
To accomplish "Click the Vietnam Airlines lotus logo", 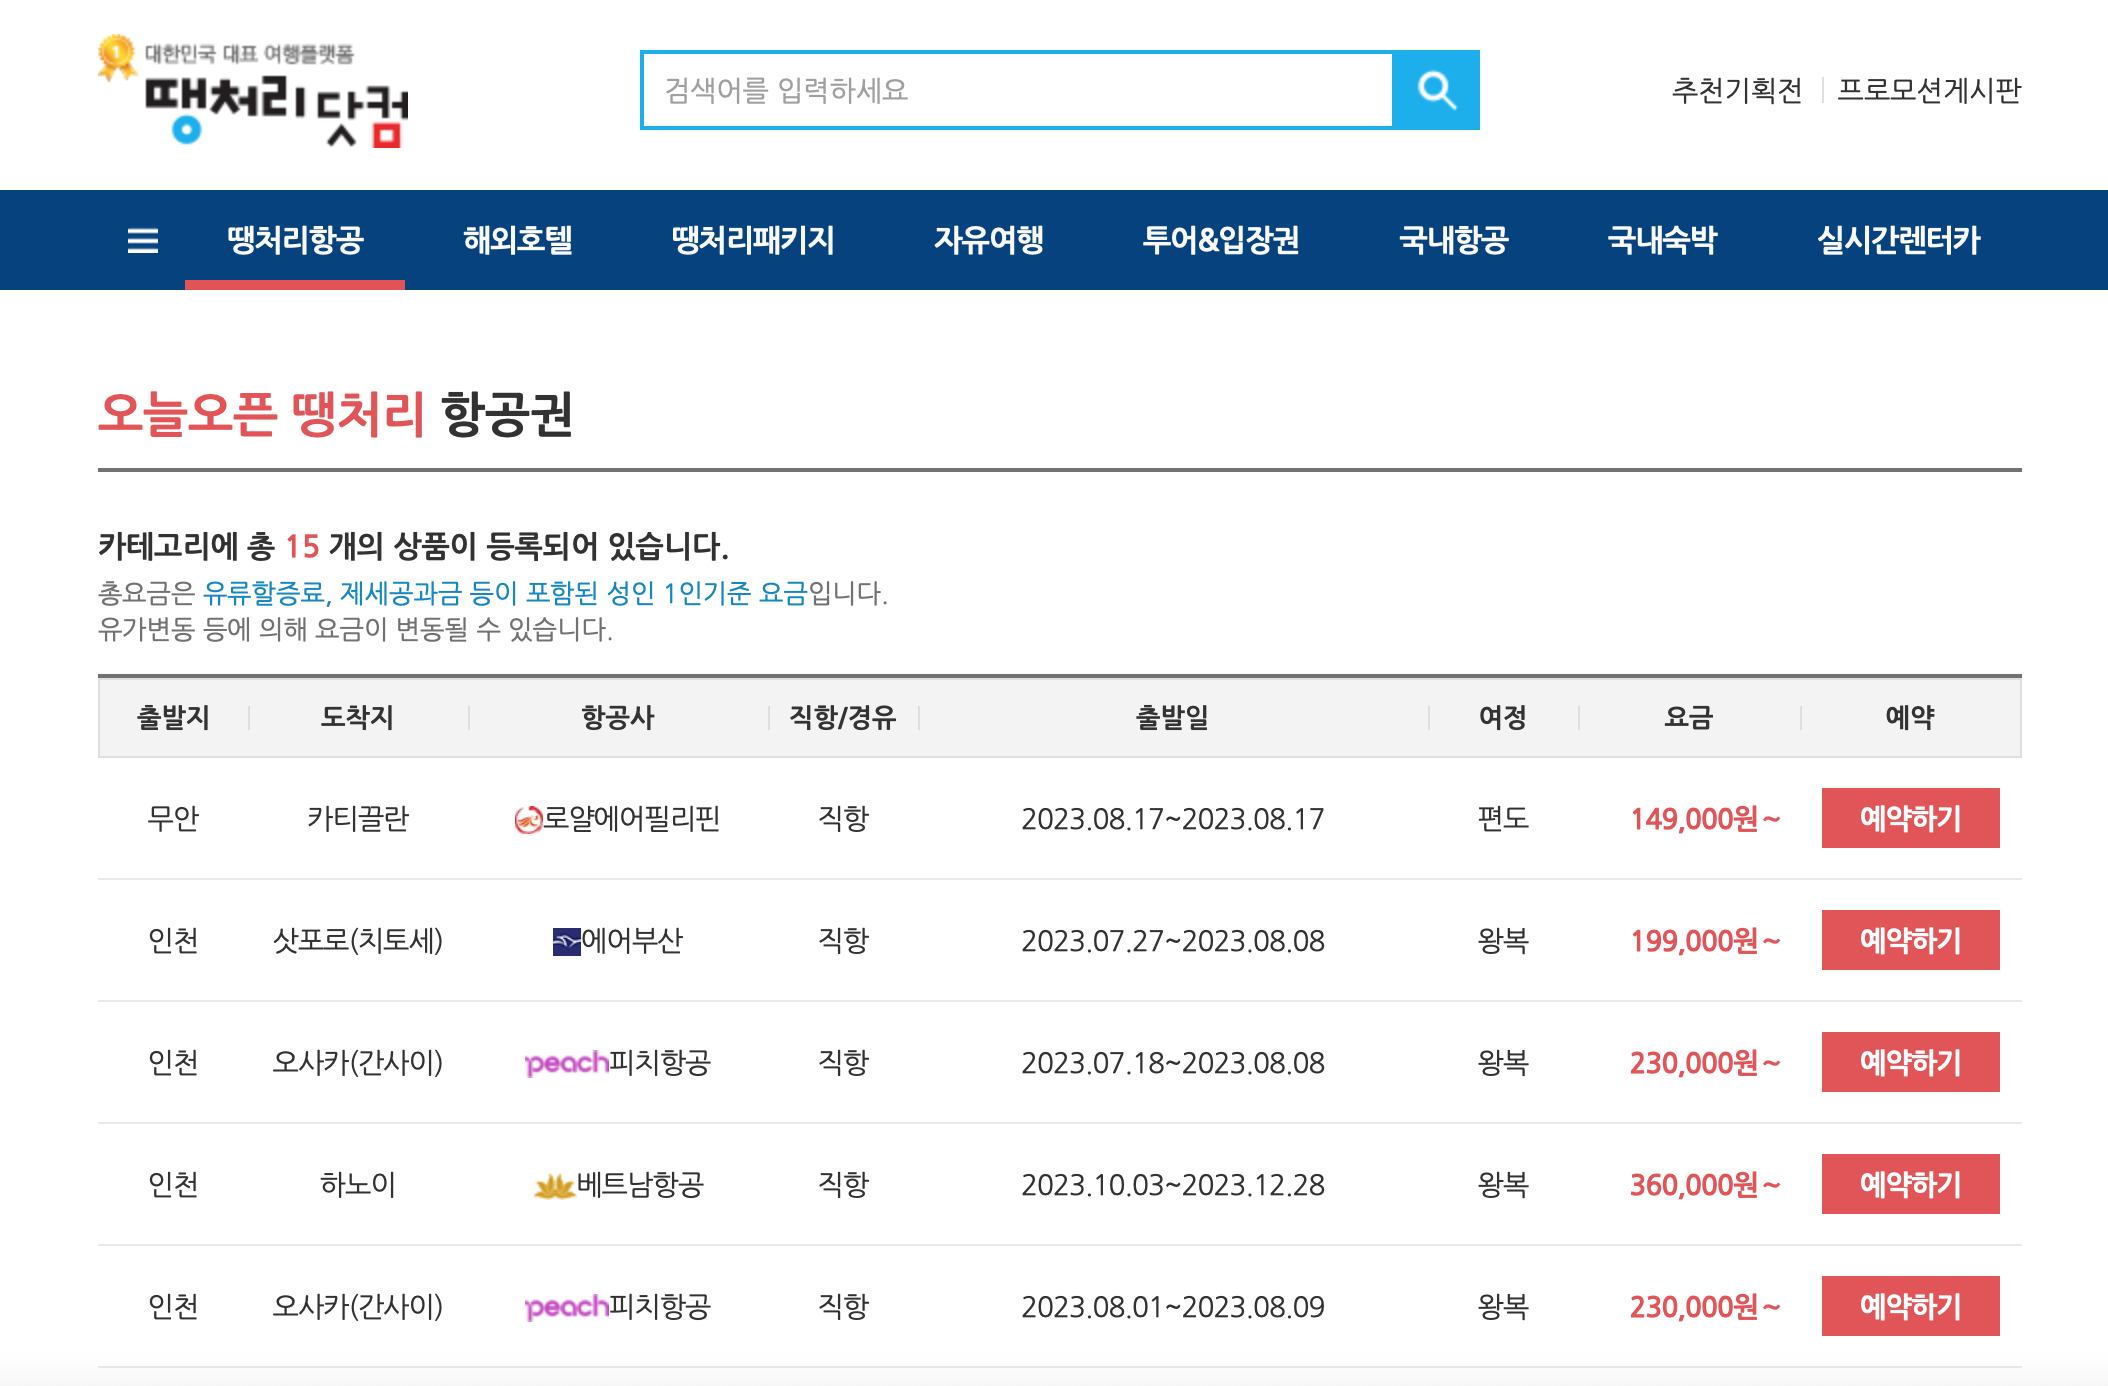I will [x=554, y=1186].
